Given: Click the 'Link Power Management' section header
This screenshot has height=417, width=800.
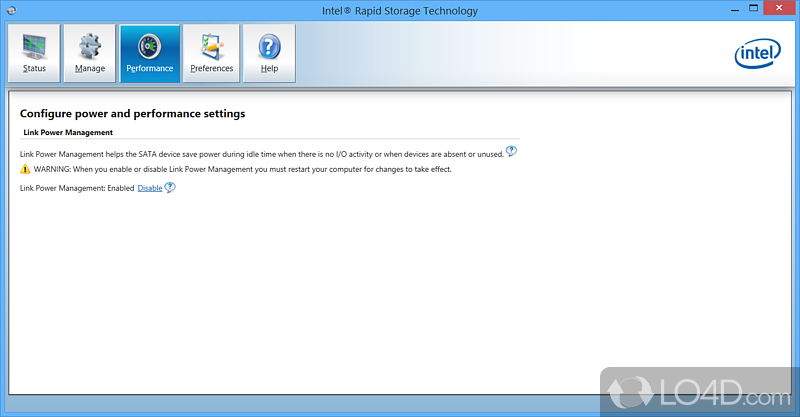Looking at the screenshot, I should pos(68,132).
